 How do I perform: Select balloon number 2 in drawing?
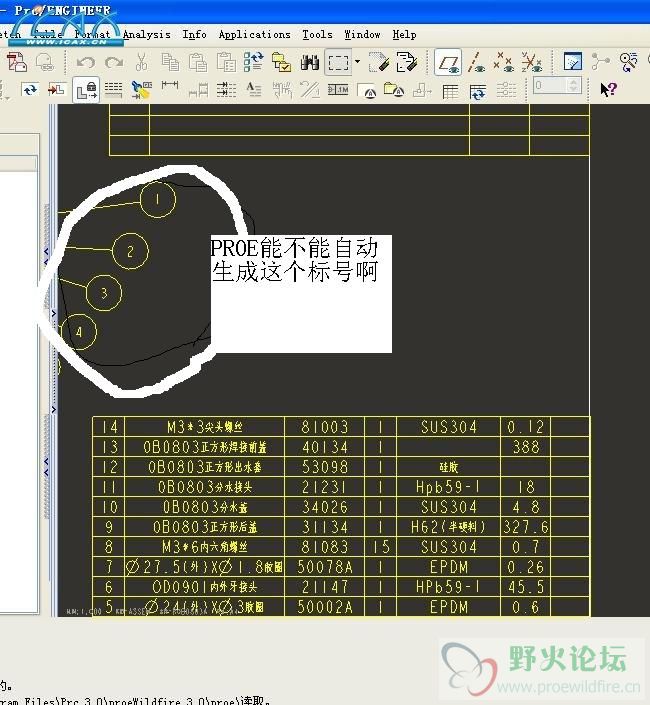(130, 251)
